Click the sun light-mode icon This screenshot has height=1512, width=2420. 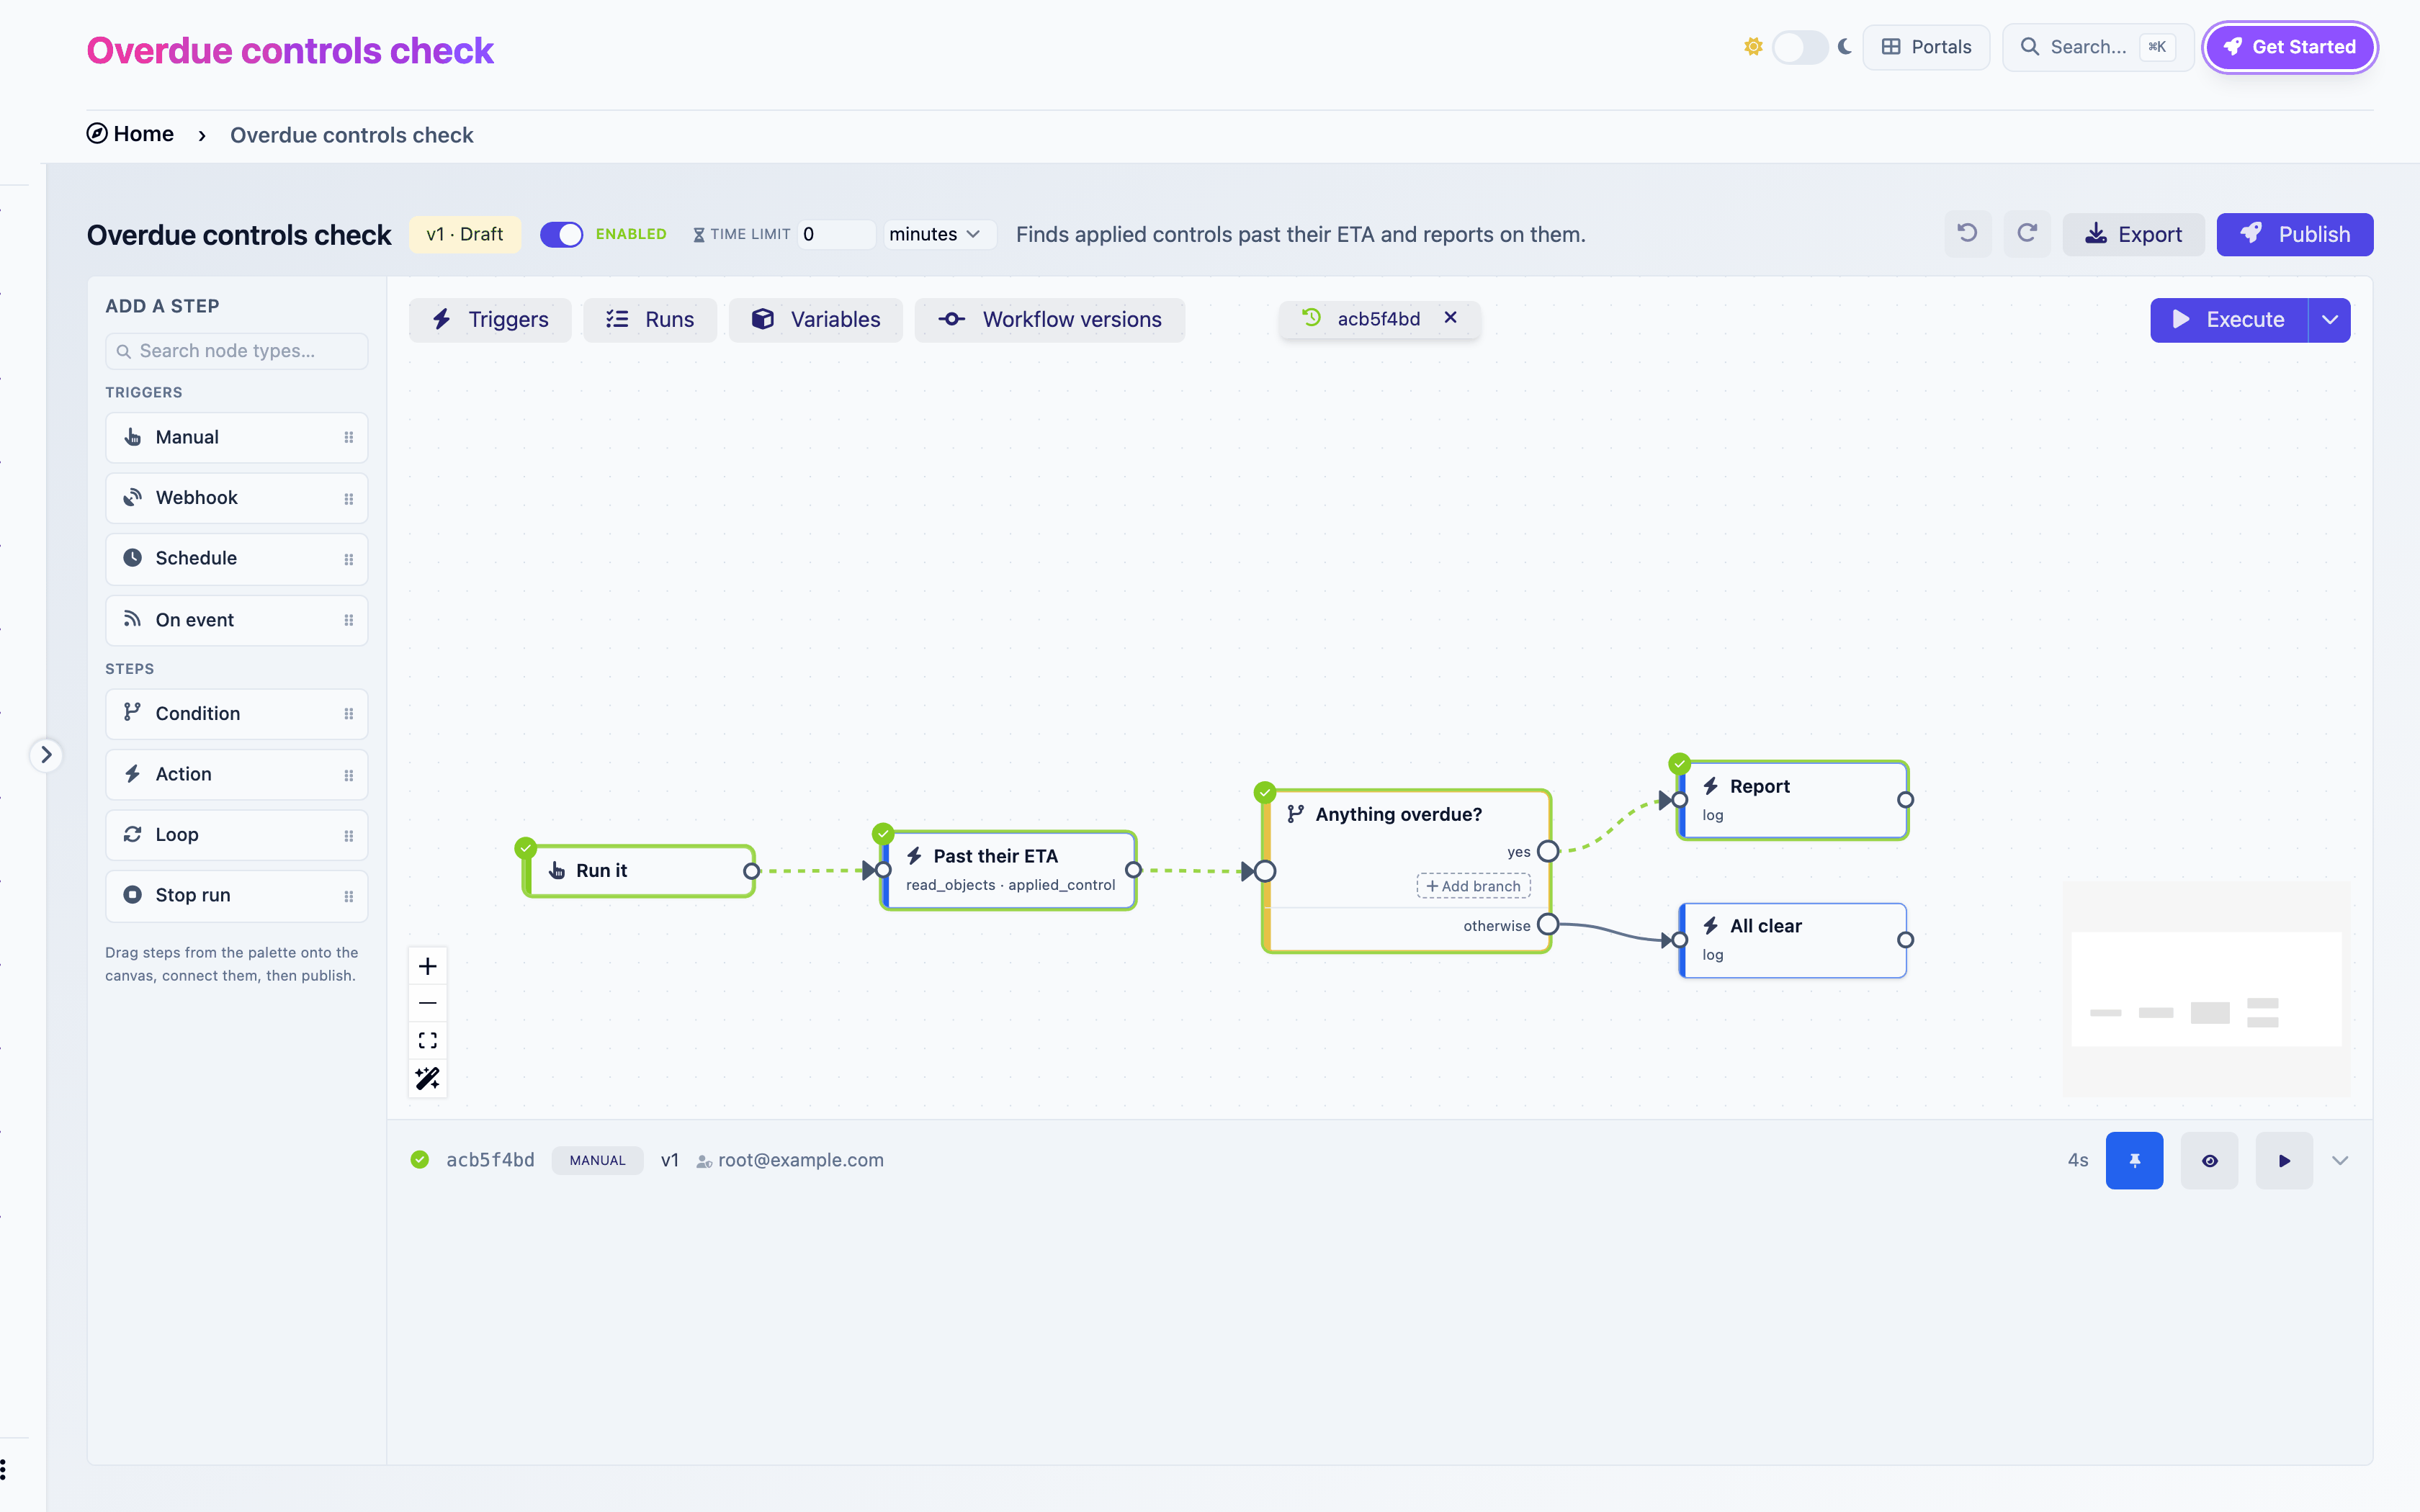[1753, 47]
